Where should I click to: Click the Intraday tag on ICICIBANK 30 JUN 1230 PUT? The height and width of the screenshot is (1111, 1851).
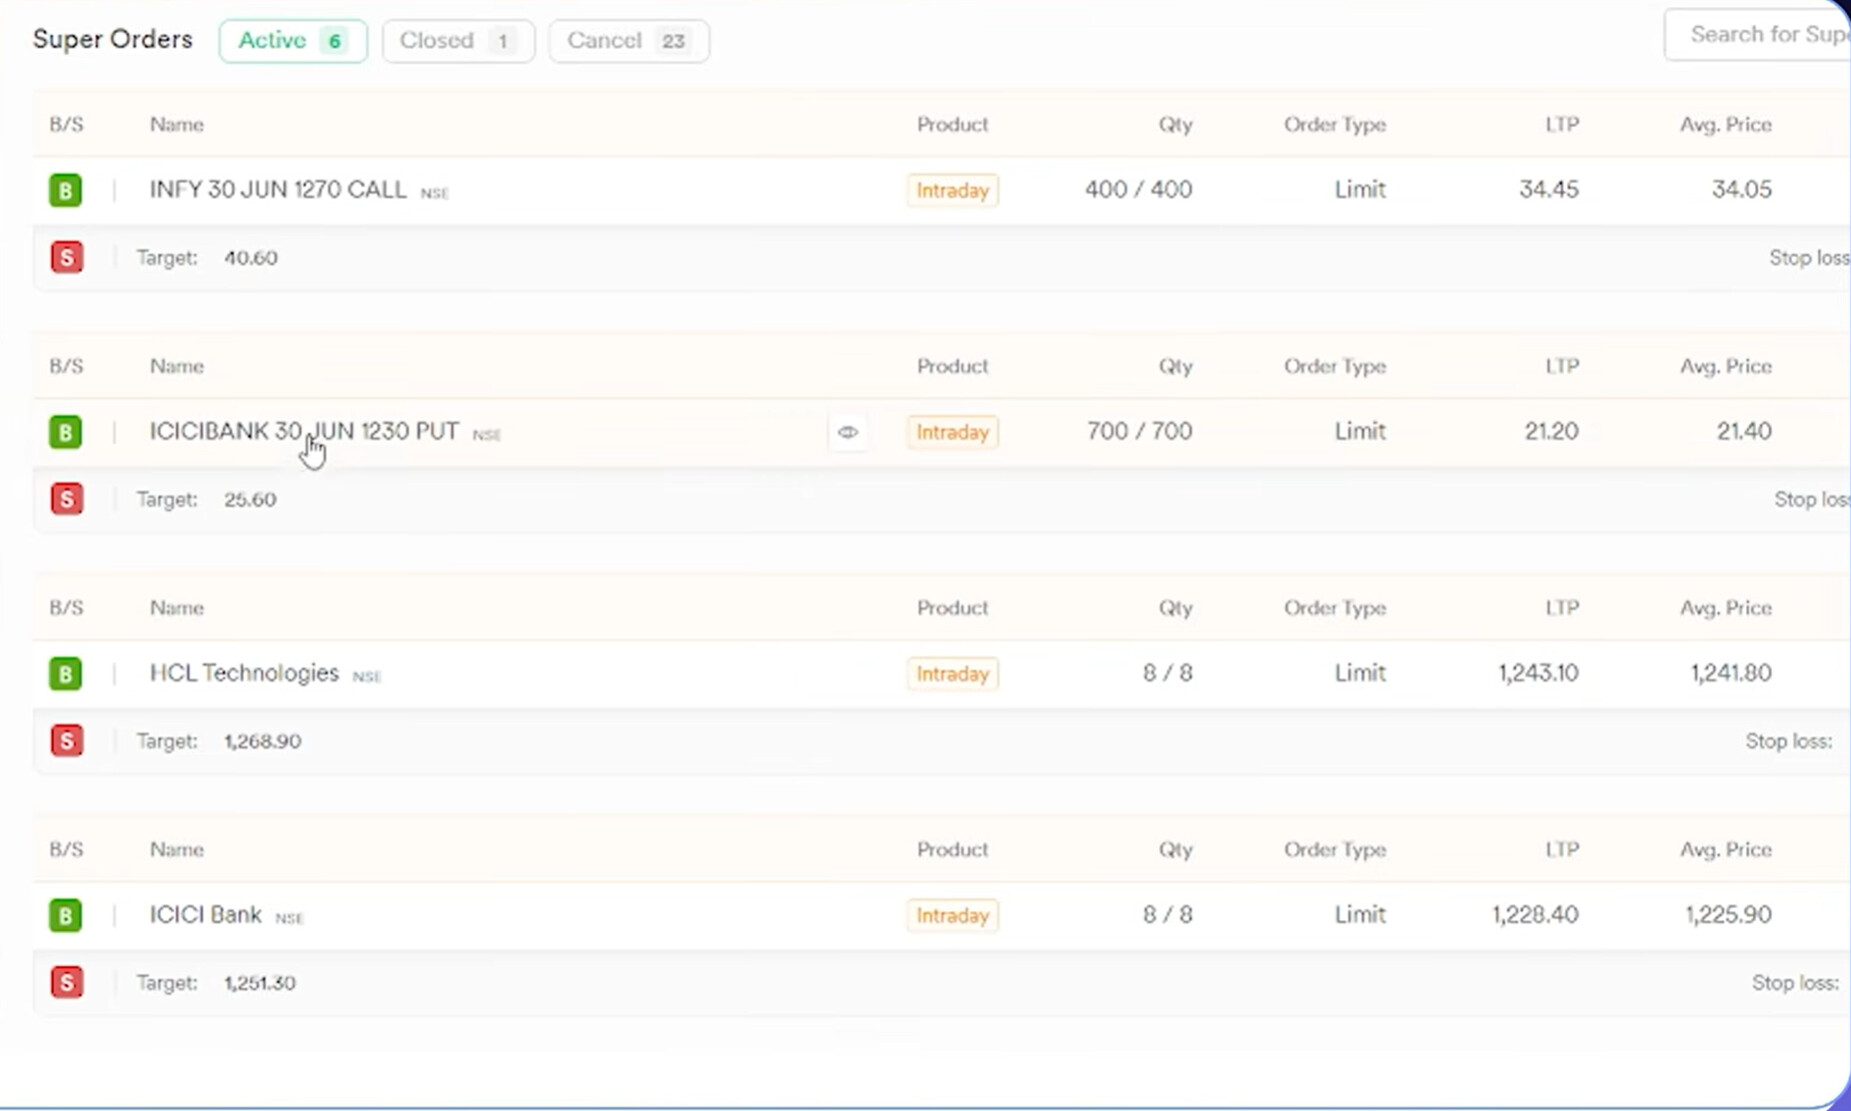[952, 432]
